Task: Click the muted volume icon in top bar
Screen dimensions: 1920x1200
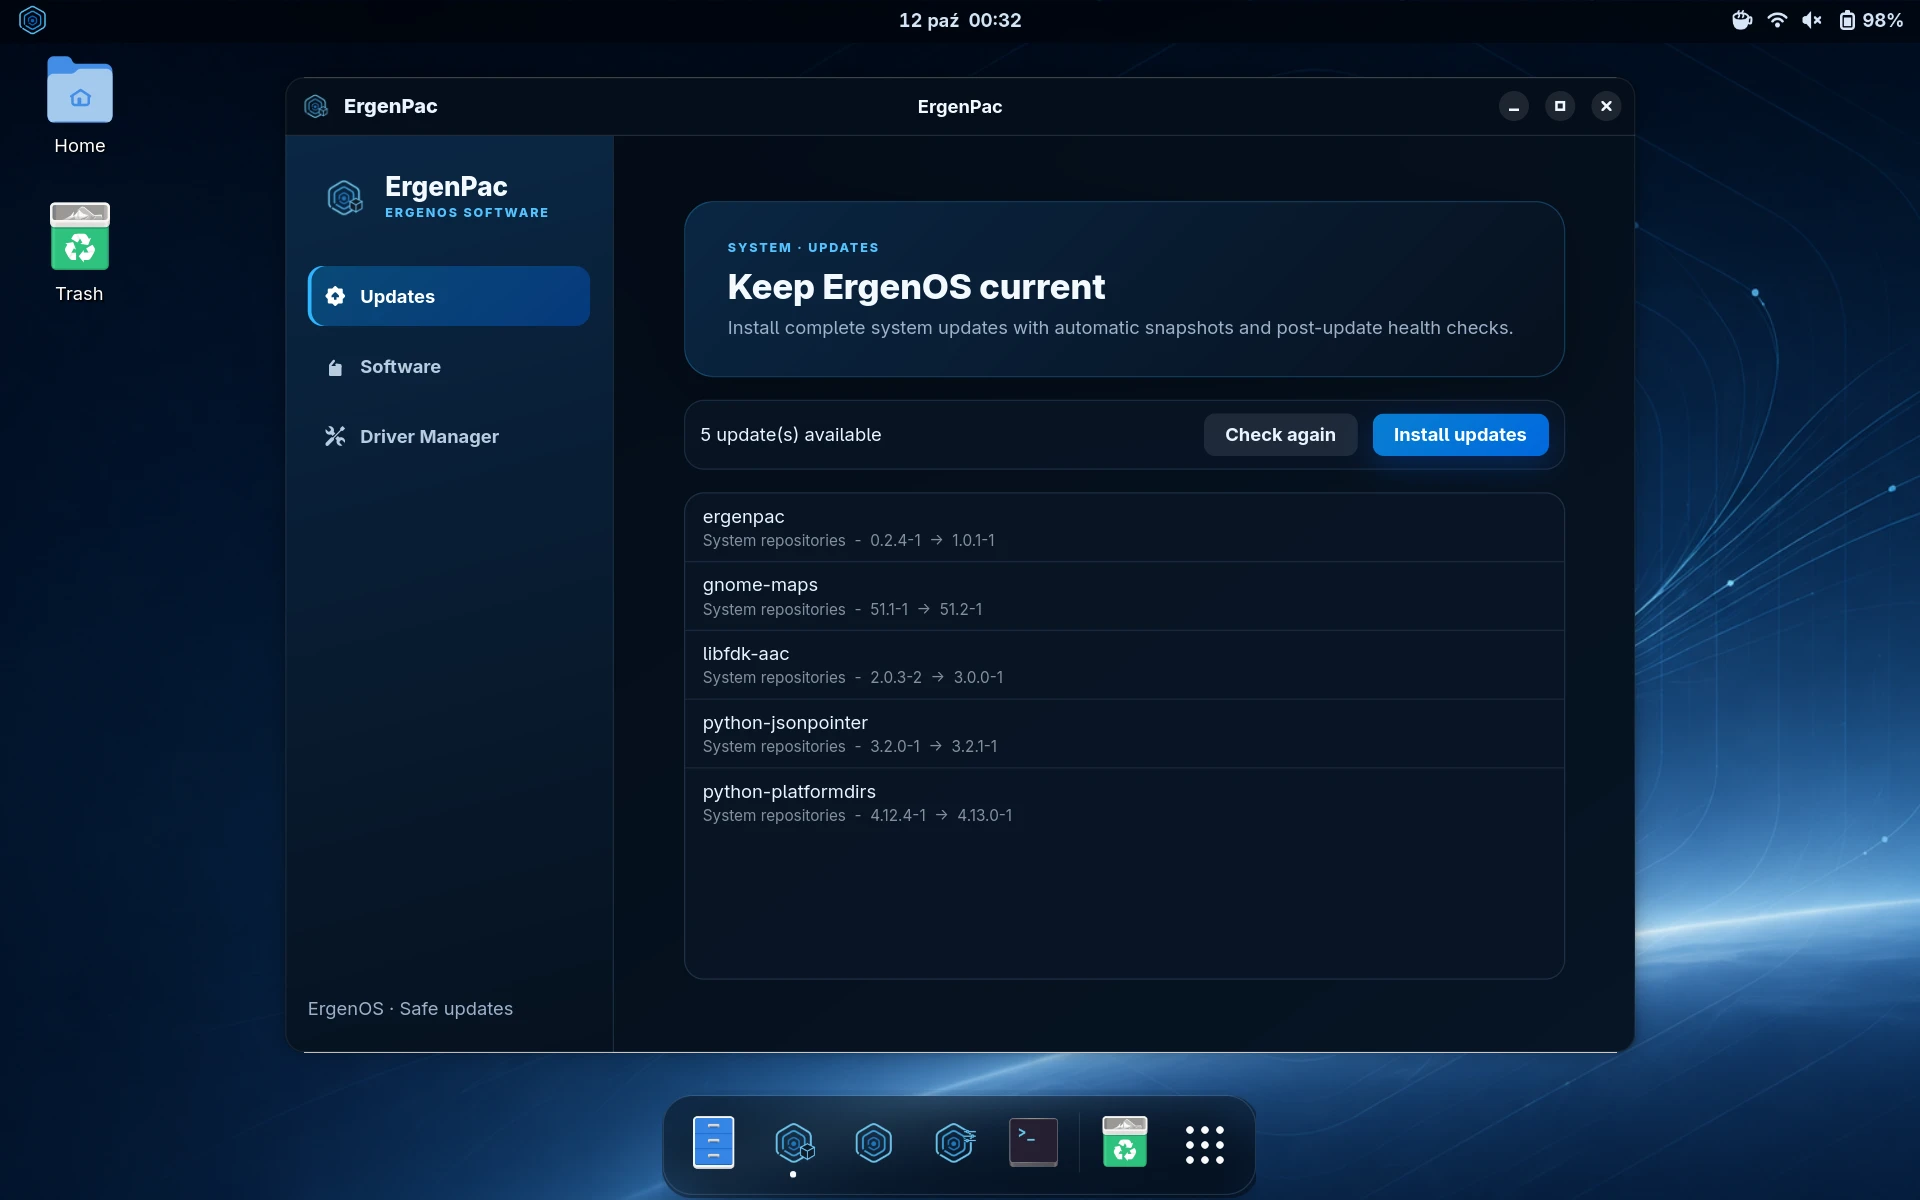Action: 1812,20
